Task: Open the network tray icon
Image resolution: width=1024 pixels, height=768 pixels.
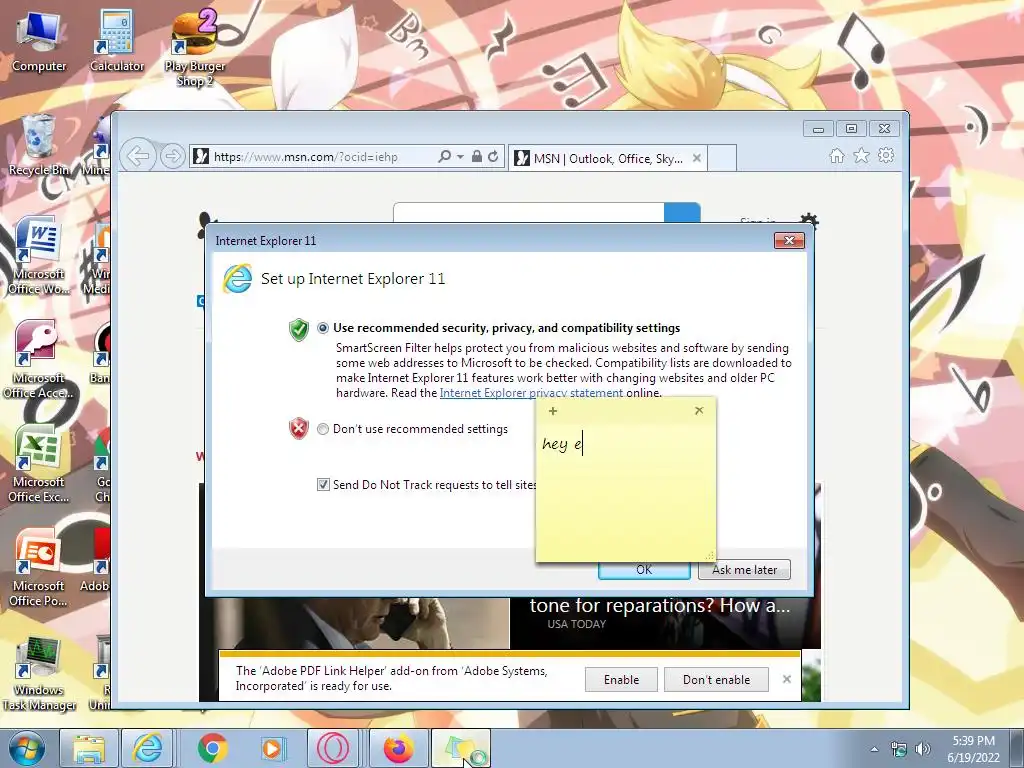Action: tap(899, 749)
